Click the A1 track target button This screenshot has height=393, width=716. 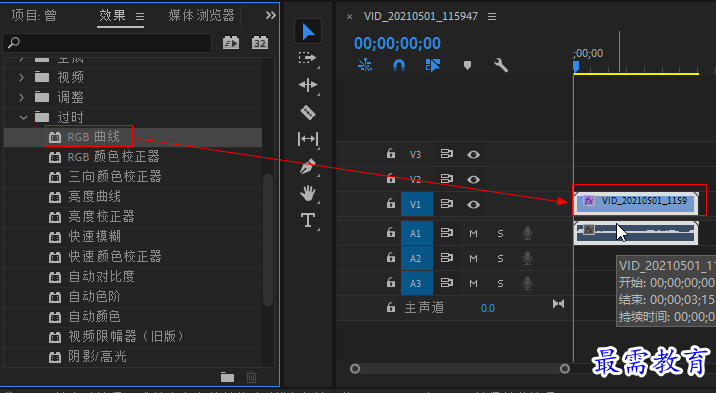pos(416,233)
